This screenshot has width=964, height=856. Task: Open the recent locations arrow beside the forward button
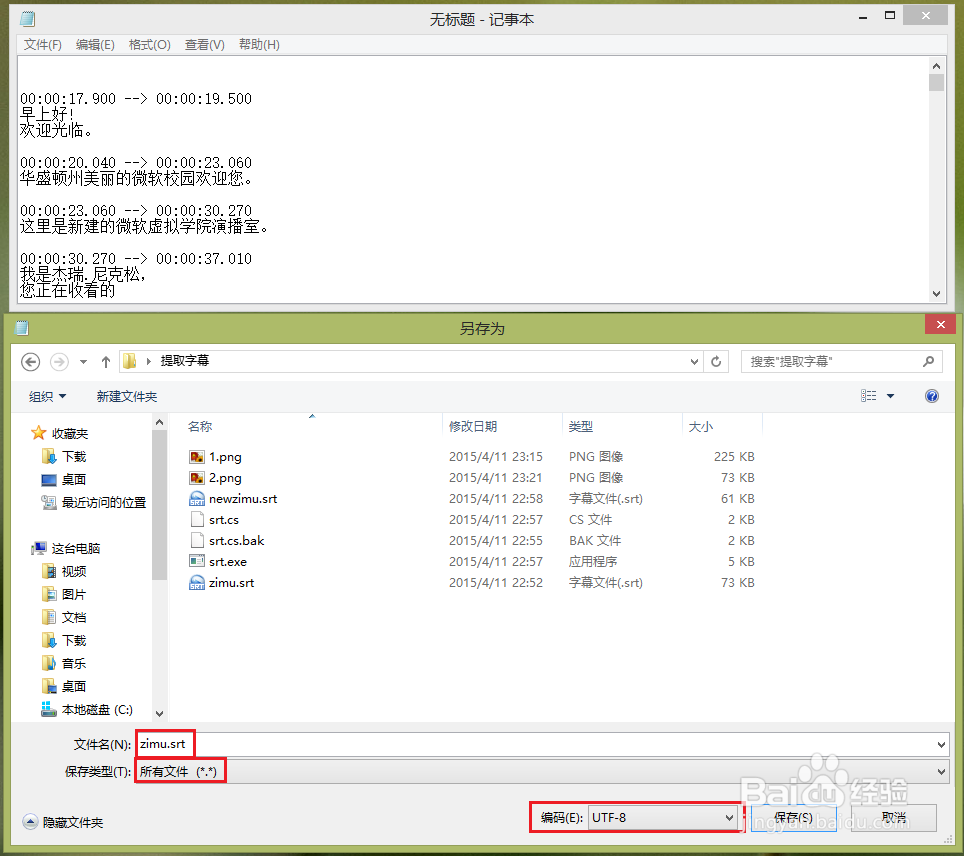83,362
